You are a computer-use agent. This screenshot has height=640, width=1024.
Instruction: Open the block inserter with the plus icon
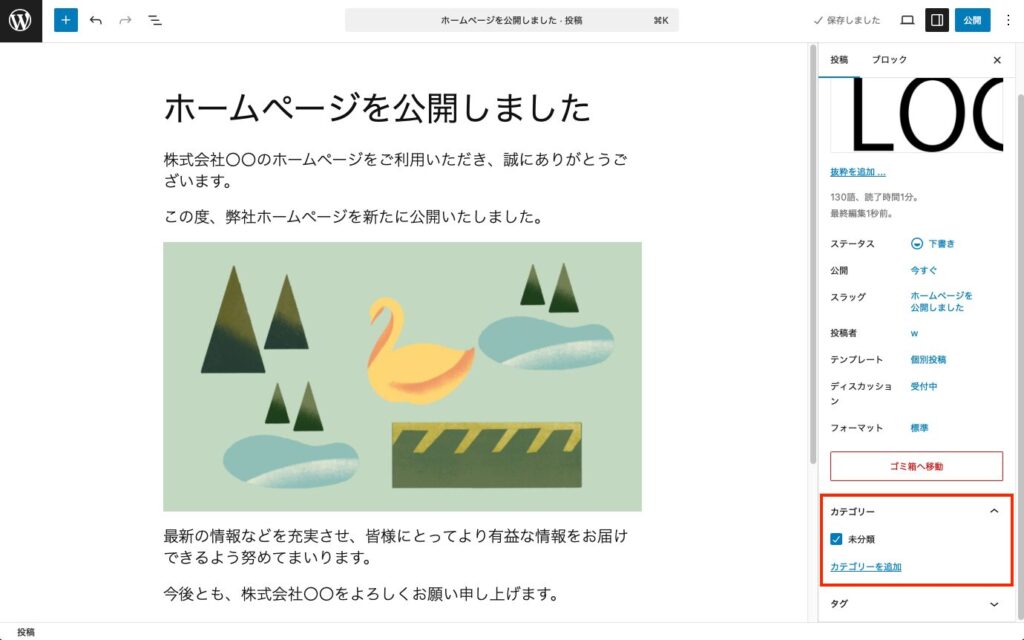pos(65,19)
